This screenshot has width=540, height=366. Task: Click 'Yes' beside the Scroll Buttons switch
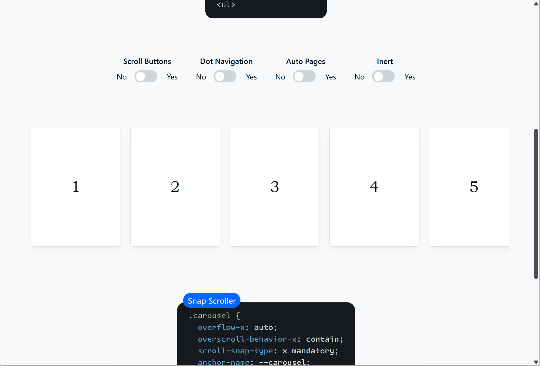172,77
